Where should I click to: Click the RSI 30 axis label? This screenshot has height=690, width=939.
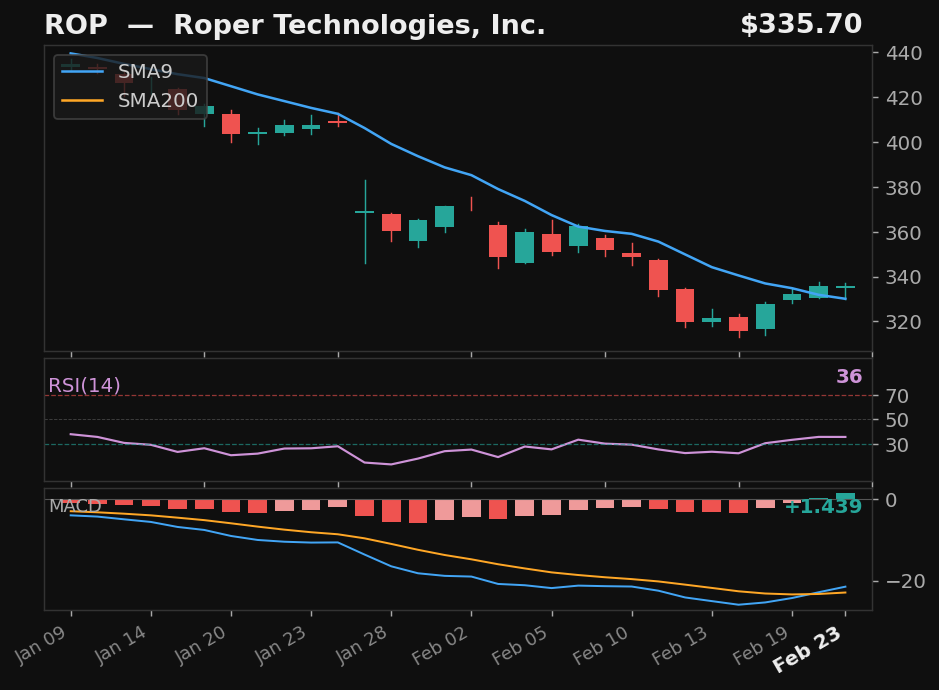(898, 445)
